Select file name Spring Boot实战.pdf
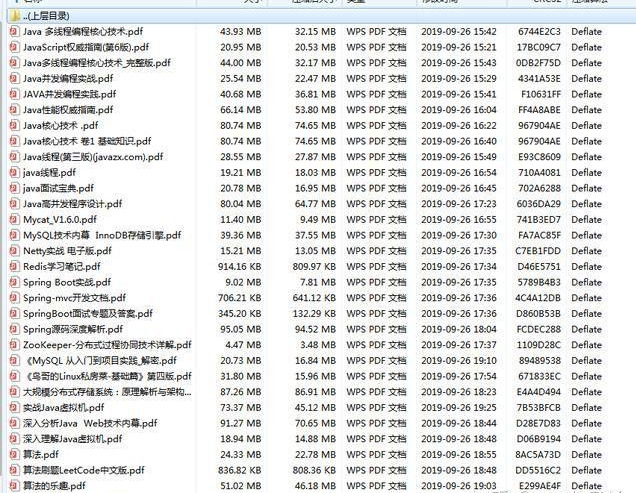The image size is (636, 493). click(x=67, y=282)
